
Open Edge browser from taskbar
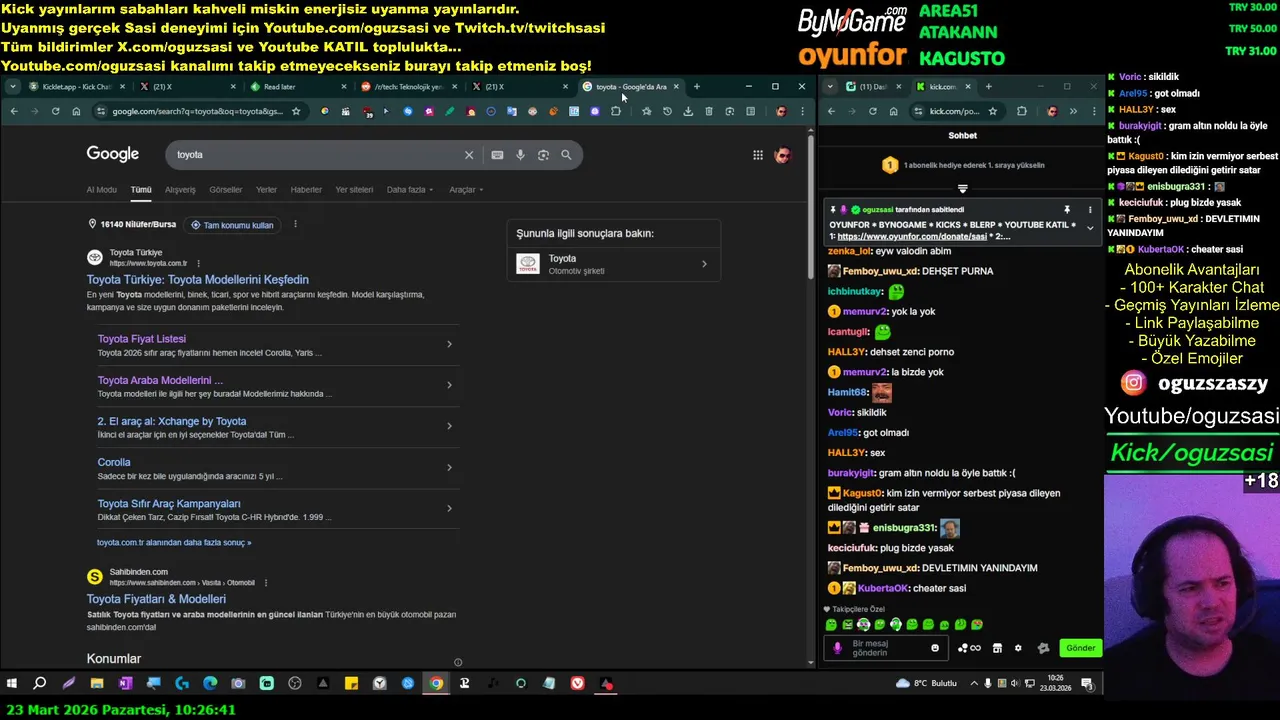tap(210, 684)
